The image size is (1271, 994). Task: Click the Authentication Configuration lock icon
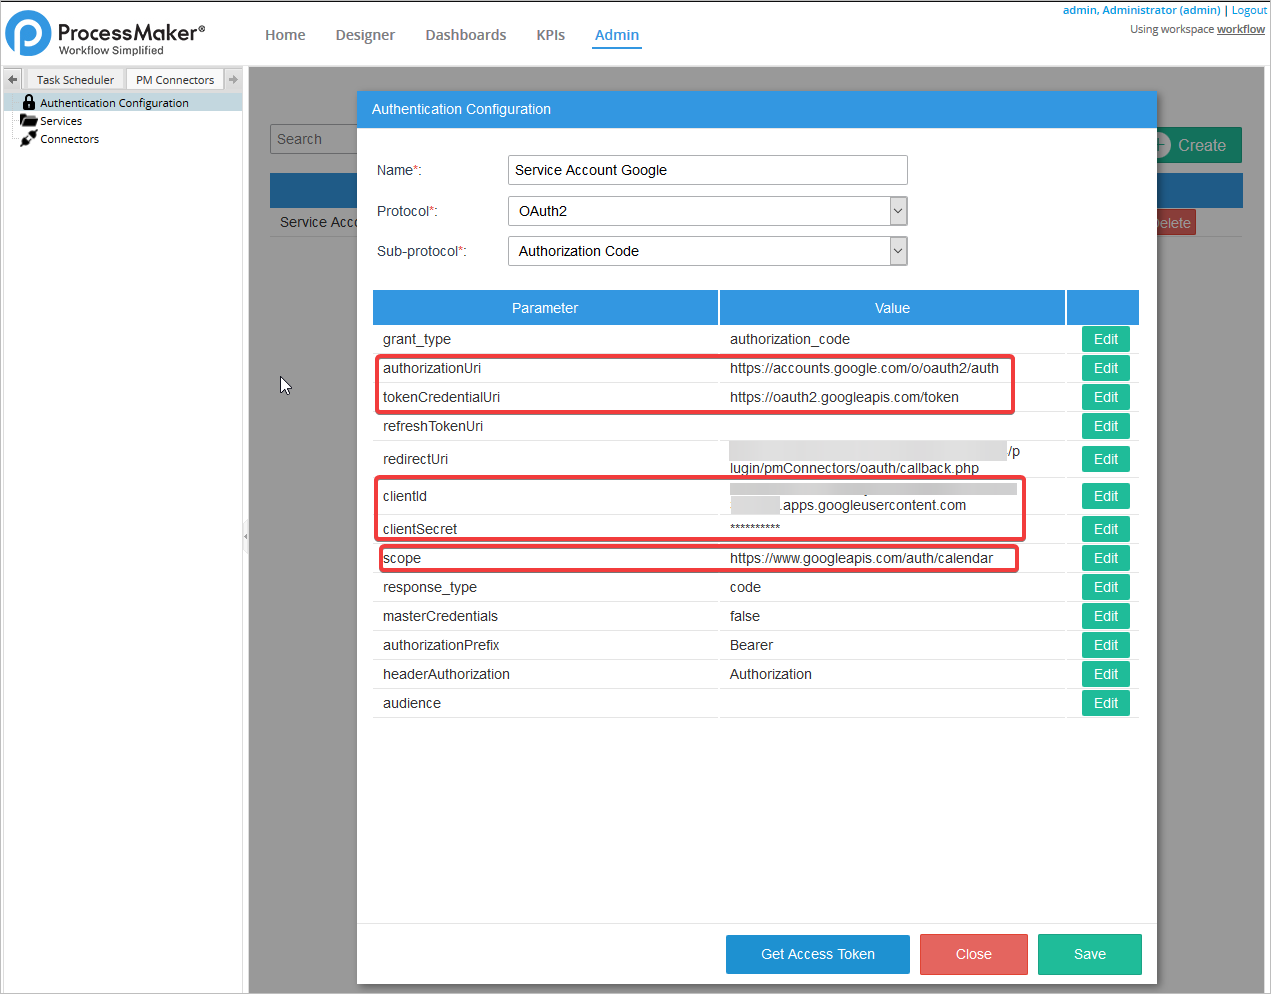[29, 102]
